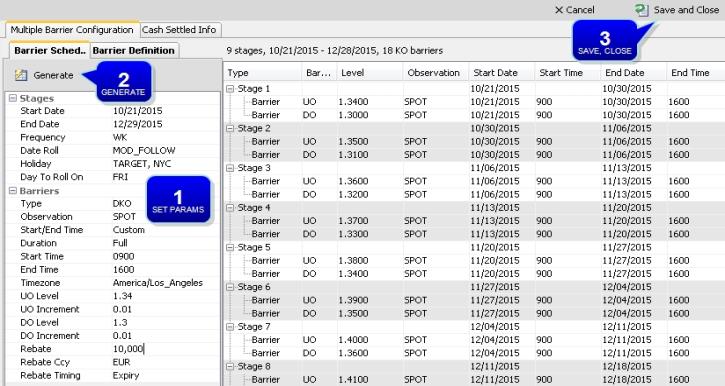The height and width of the screenshot is (386, 725).
Task: Collapse the Stage 1 row
Action: [230, 89]
